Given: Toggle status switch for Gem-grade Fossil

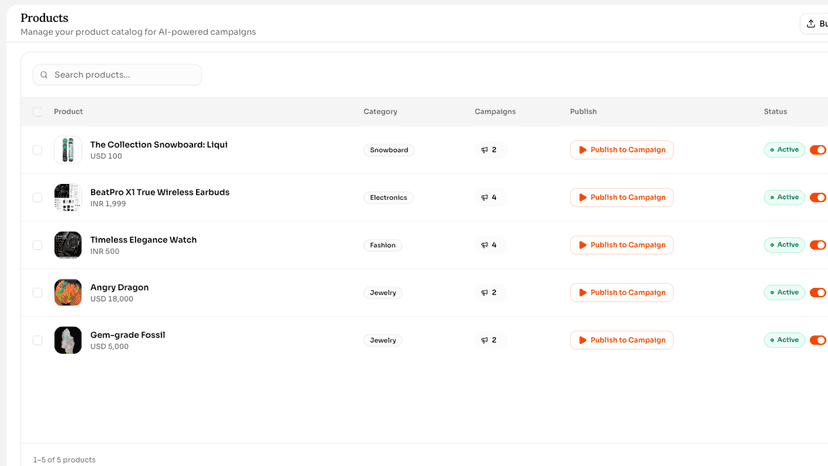Looking at the screenshot, I should point(818,340).
